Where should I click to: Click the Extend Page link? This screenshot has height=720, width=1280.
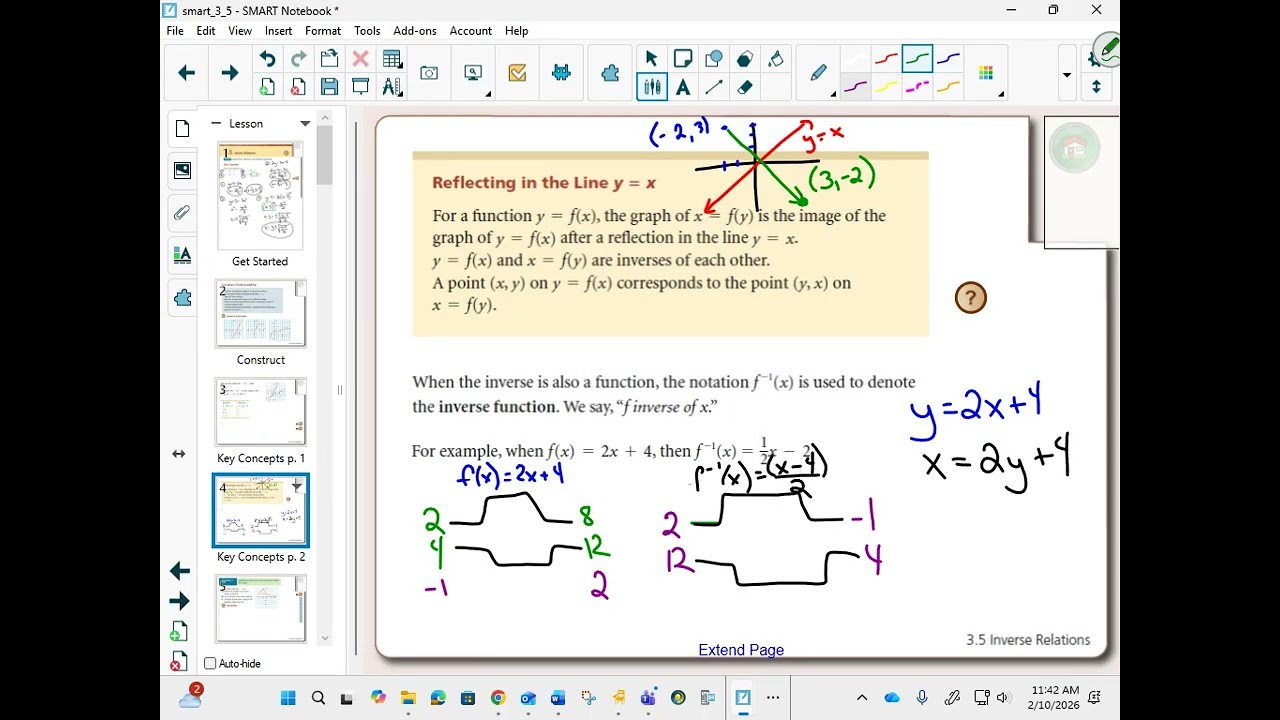pyautogui.click(x=741, y=650)
